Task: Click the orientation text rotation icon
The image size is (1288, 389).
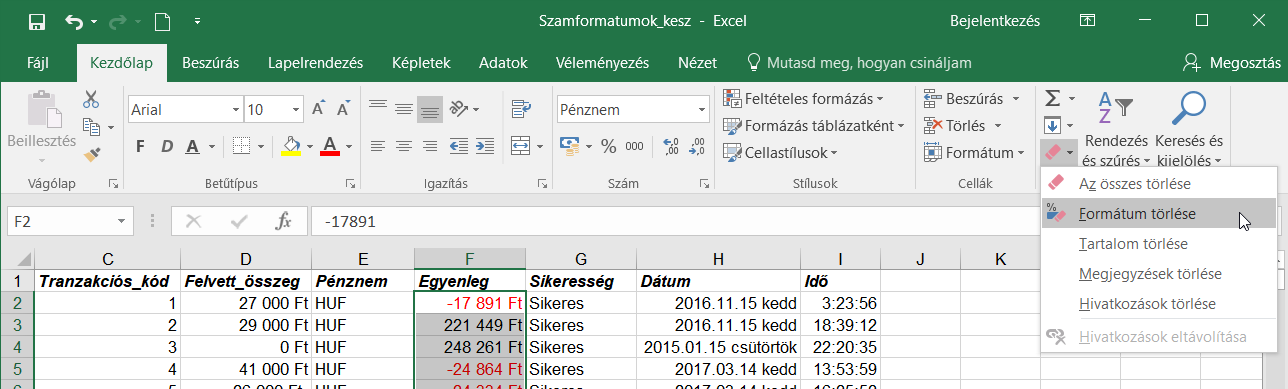Action: point(457,108)
